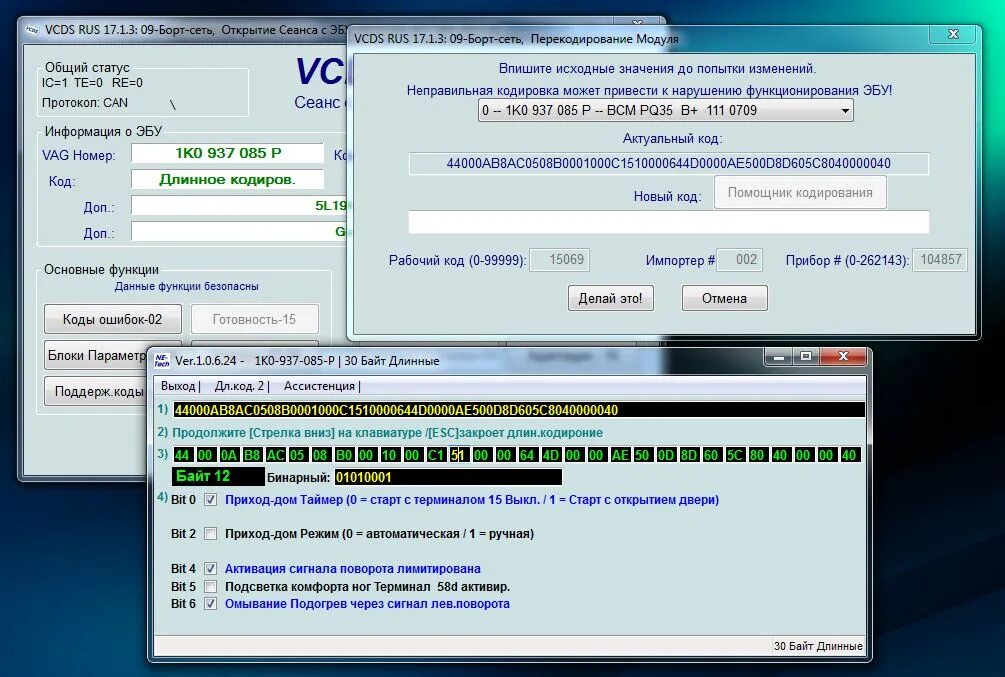The width and height of the screenshot is (1005, 677).
Task: Tick the Bit 0 Приход-дом Таймер checkbox
Action: point(210,500)
